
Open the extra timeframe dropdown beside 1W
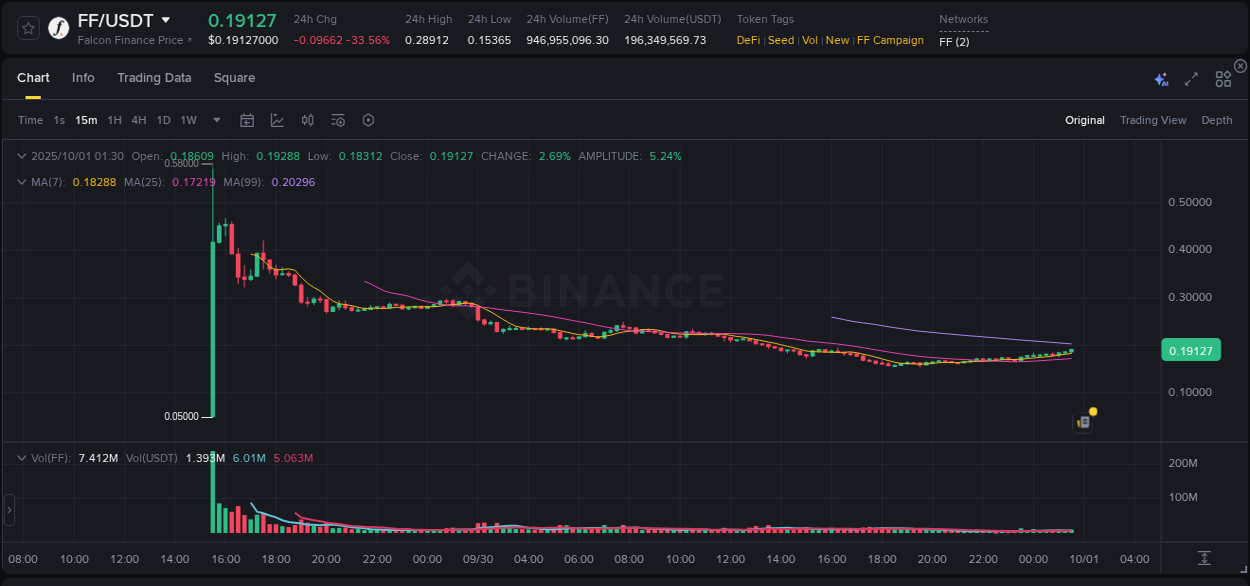215,120
